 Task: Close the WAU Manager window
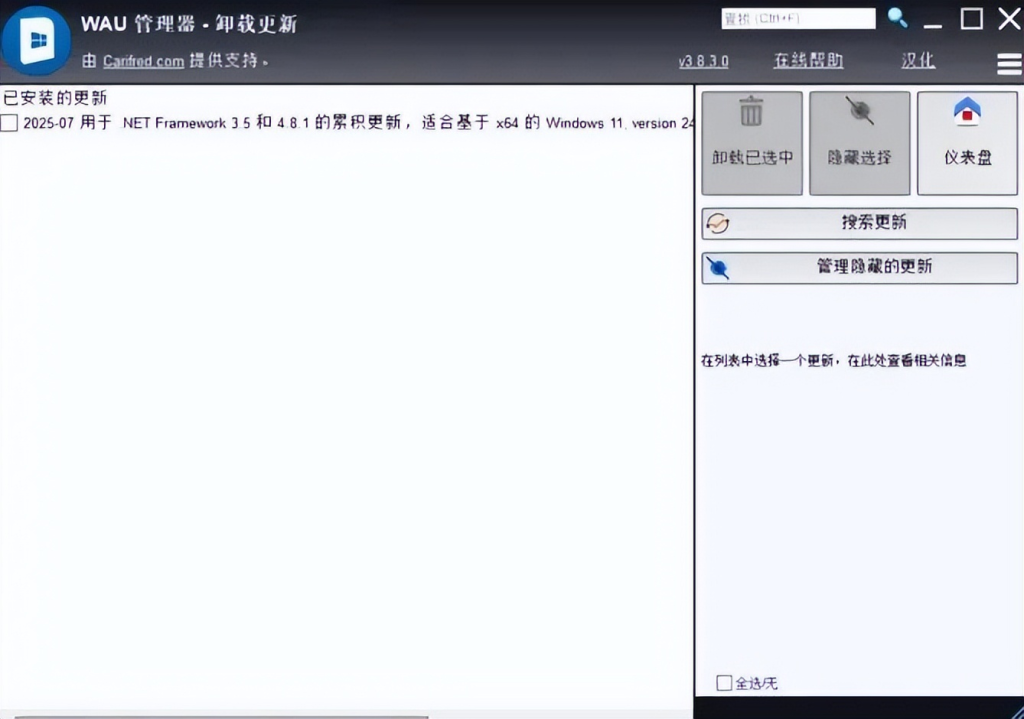(1008, 18)
